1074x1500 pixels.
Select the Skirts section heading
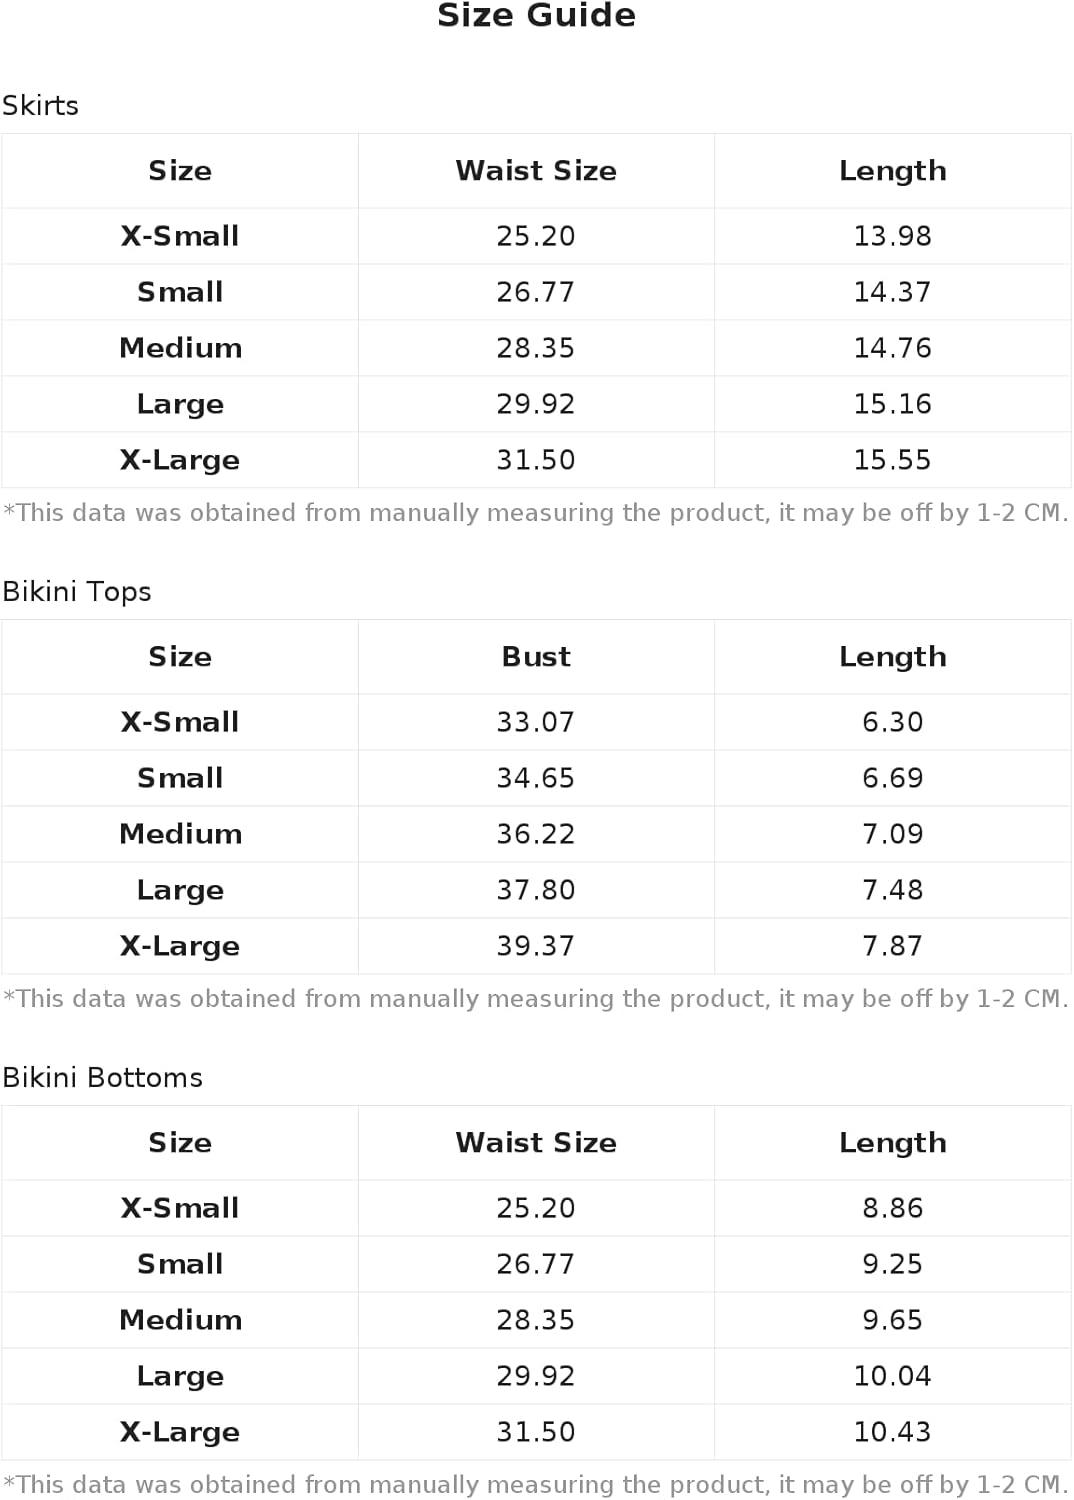point(40,105)
